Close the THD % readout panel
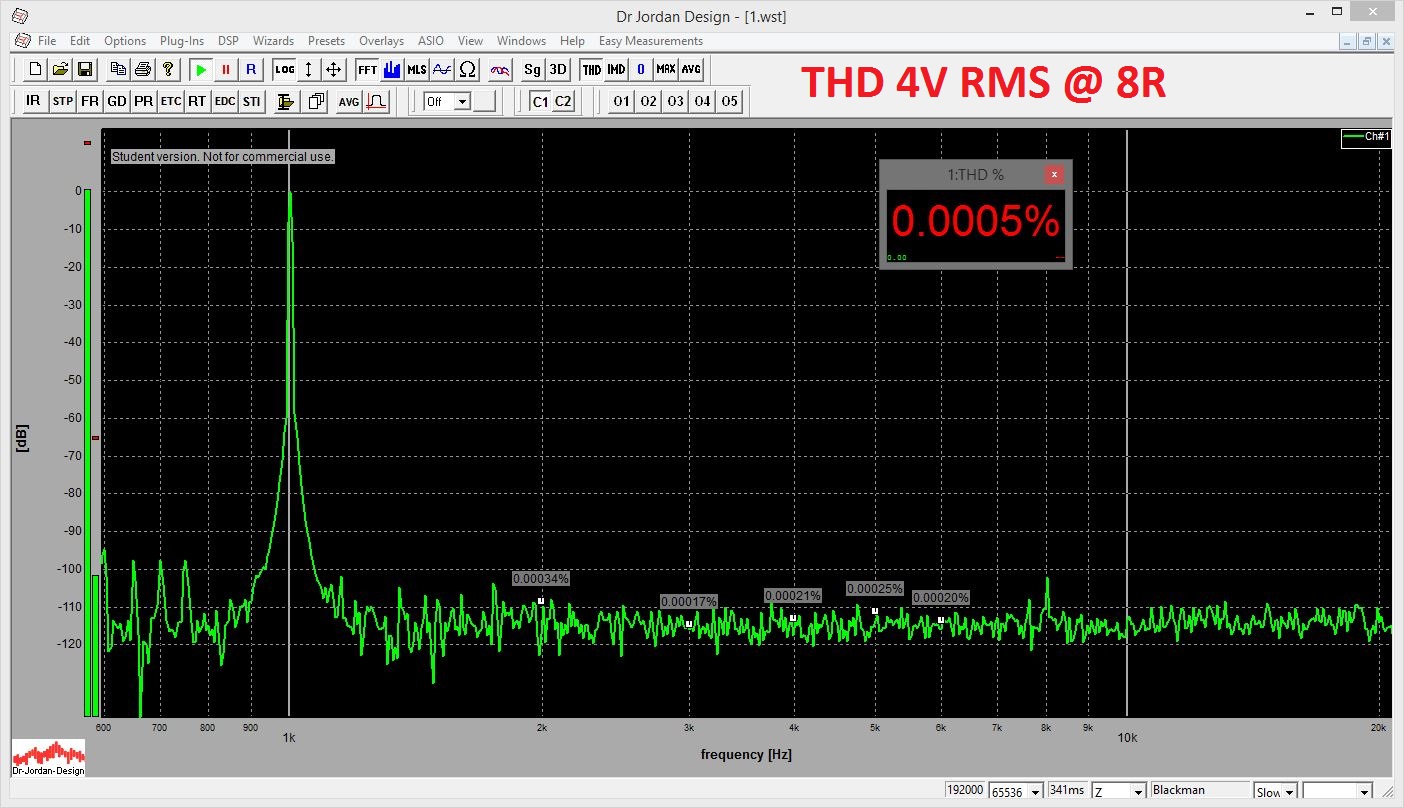 tap(1054, 174)
